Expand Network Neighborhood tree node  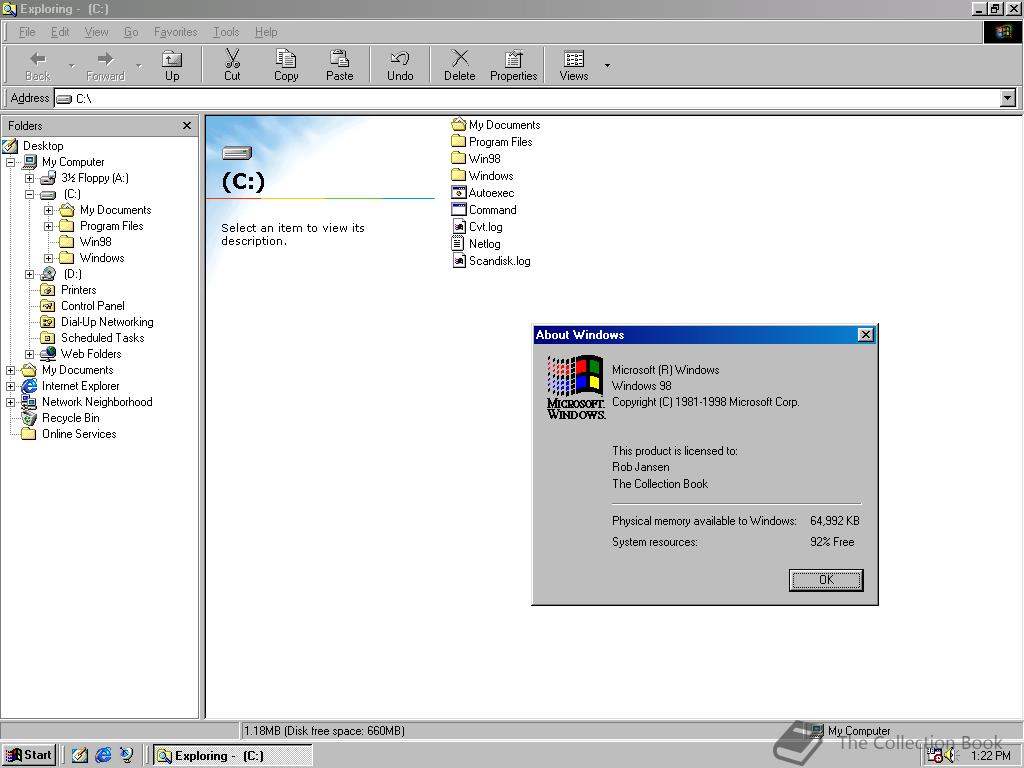pyautogui.click(x=10, y=402)
